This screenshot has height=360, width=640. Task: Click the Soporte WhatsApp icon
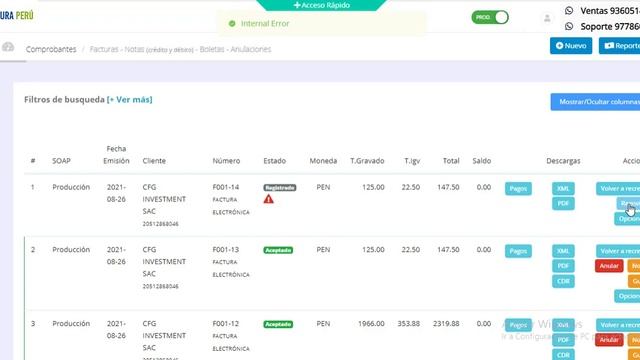[x=569, y=26]
